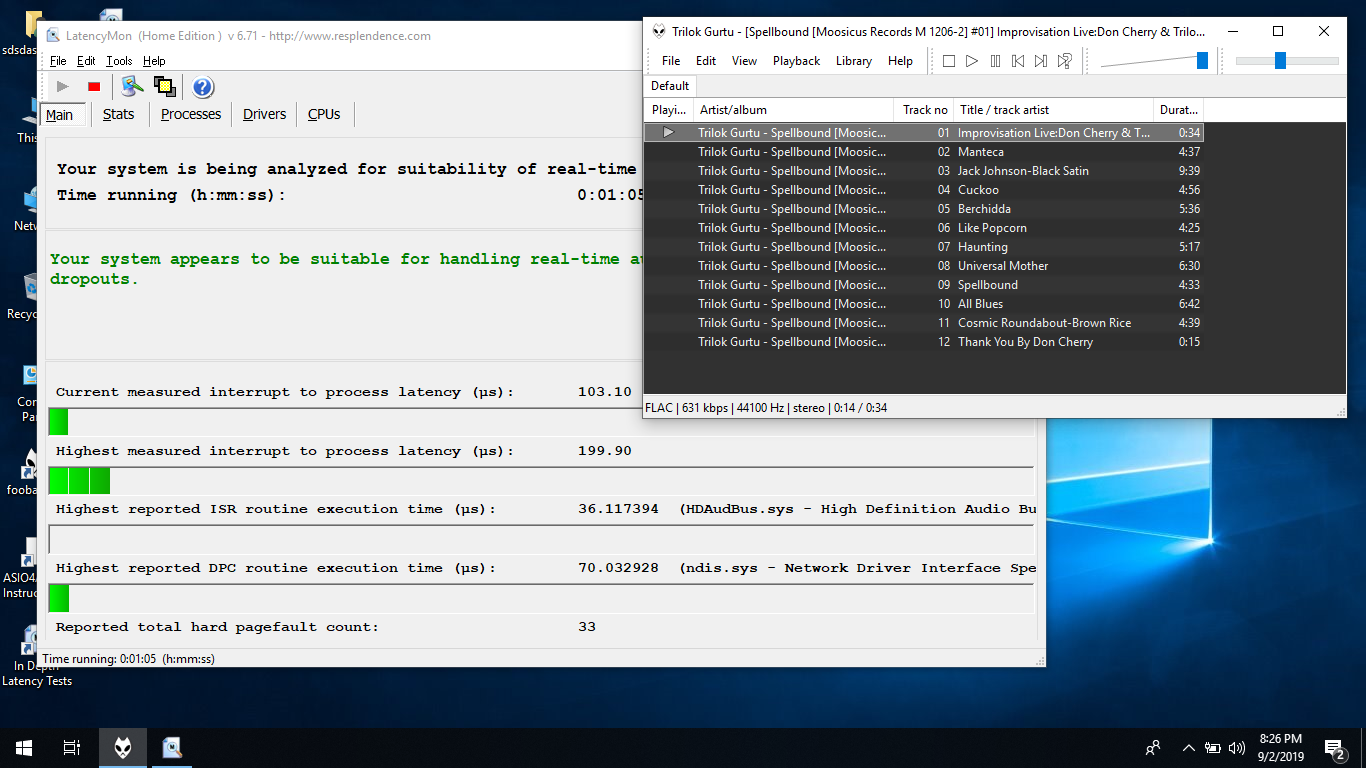Open the People icon in the system tray

pos(1153,747)
